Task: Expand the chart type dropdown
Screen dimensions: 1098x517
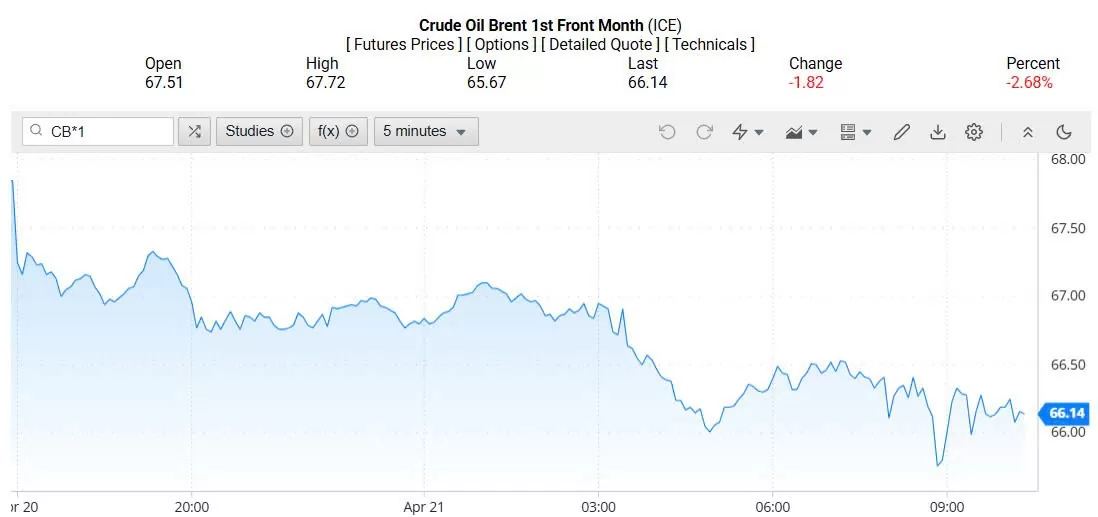Action: [x=802, y=132]
